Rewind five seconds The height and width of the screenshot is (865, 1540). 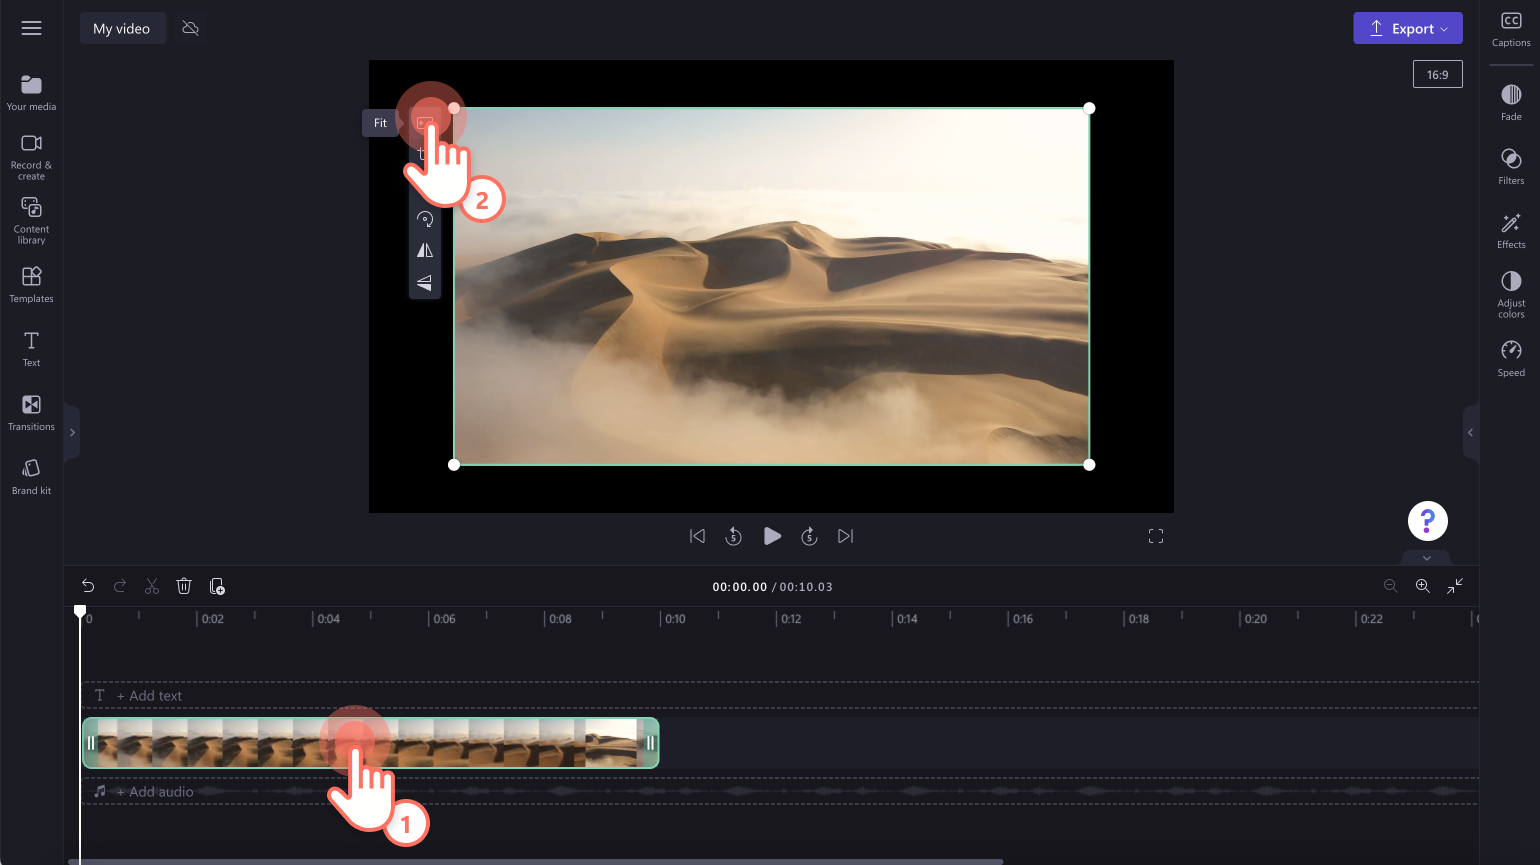733,536
